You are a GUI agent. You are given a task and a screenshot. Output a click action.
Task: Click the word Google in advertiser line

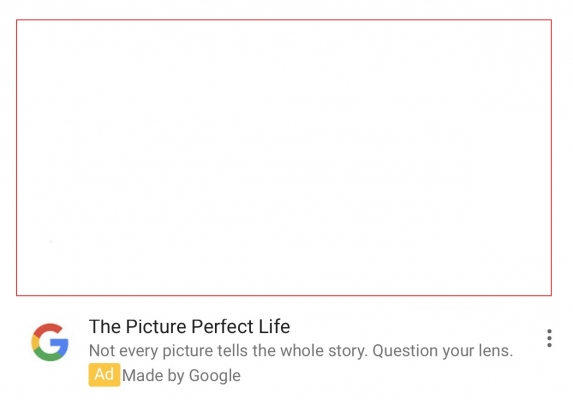click(x=215, y=376)
